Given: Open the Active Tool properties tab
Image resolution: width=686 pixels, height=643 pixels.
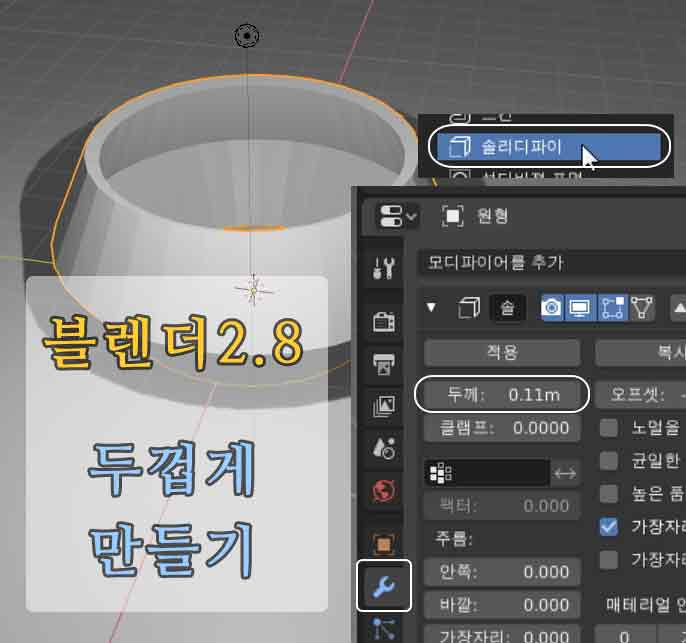Looking at the screenshot, I should point(384,268).
